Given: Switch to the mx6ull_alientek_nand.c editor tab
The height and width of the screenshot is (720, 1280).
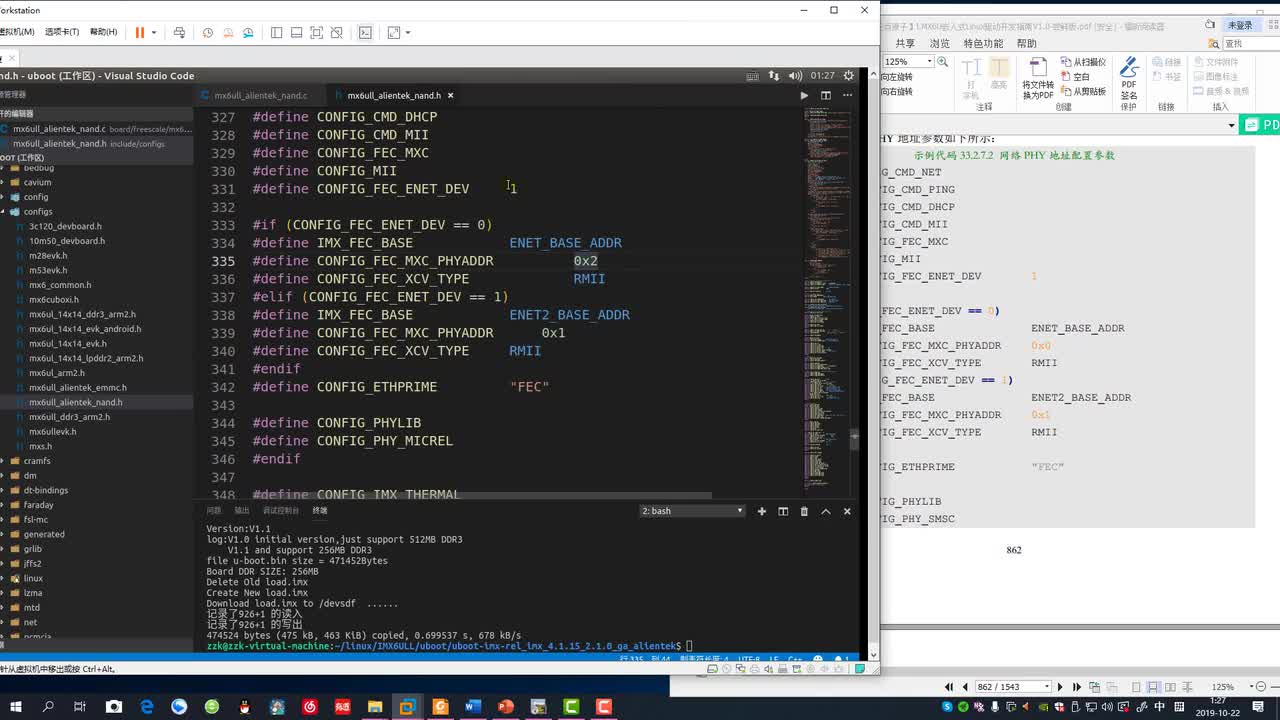Looking at the screenshot, I should coord(261,95).
